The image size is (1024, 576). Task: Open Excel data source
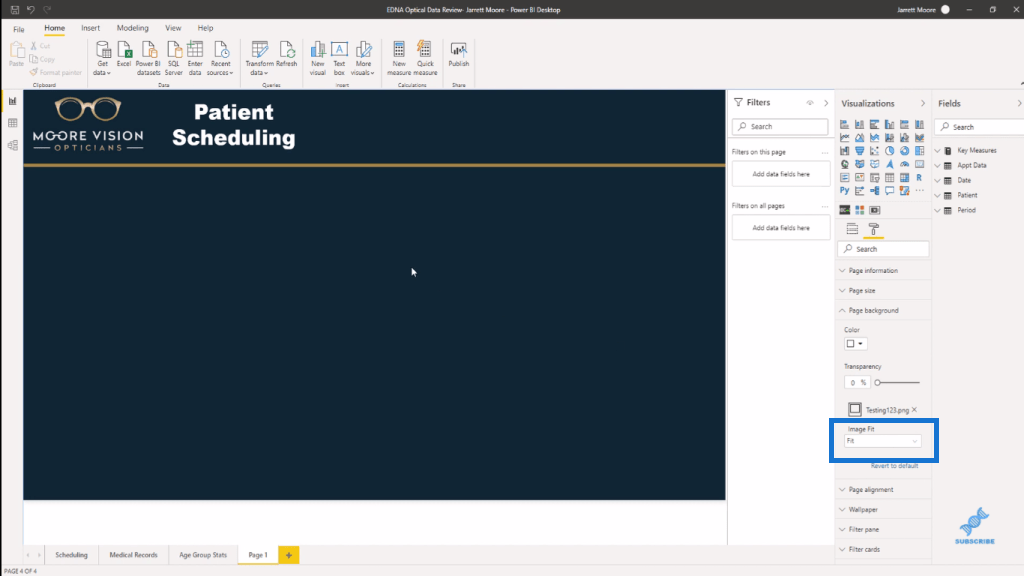(x=124, y=54)
